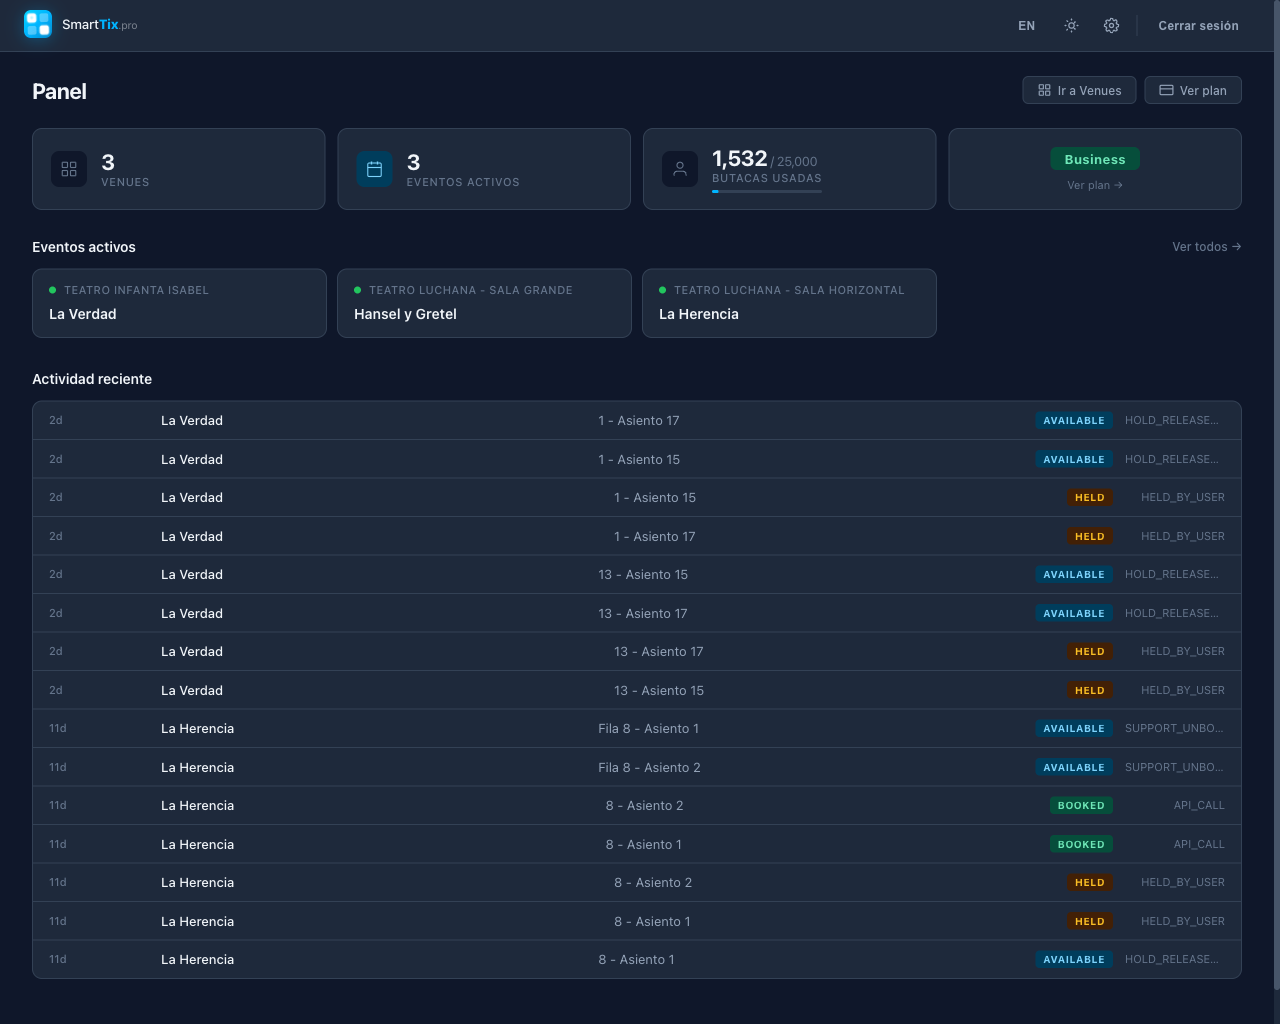Screen dimensions: 1280x1024
Task: Click the Ir a Venues button
Action: [x=1079, y=90]
